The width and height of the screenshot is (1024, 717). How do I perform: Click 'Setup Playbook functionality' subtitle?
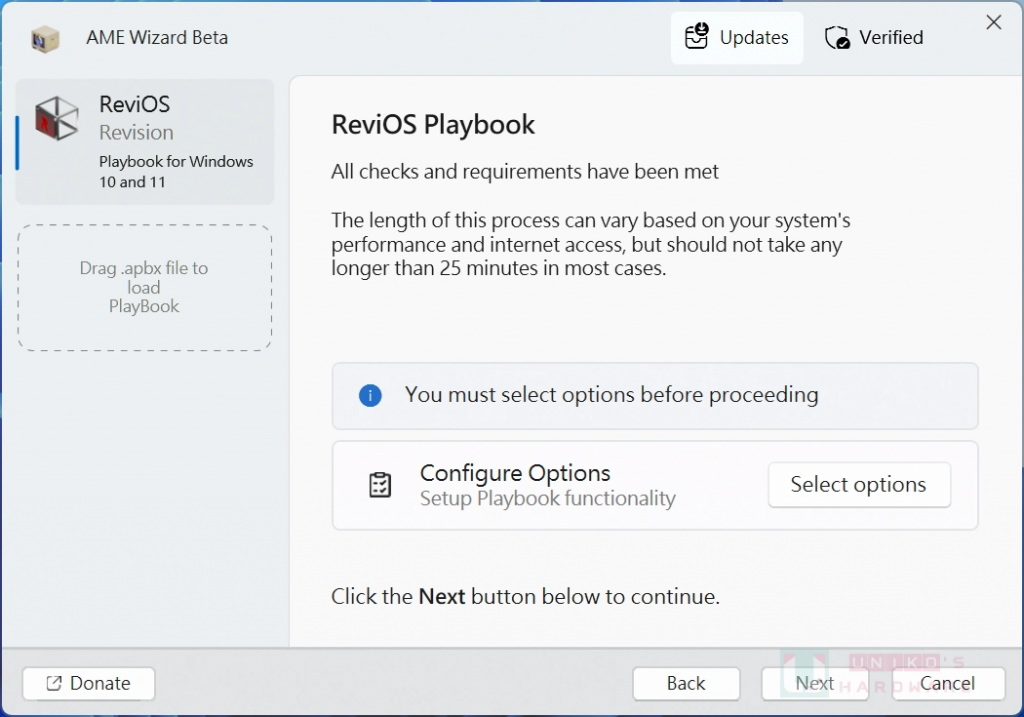[547, 498]
